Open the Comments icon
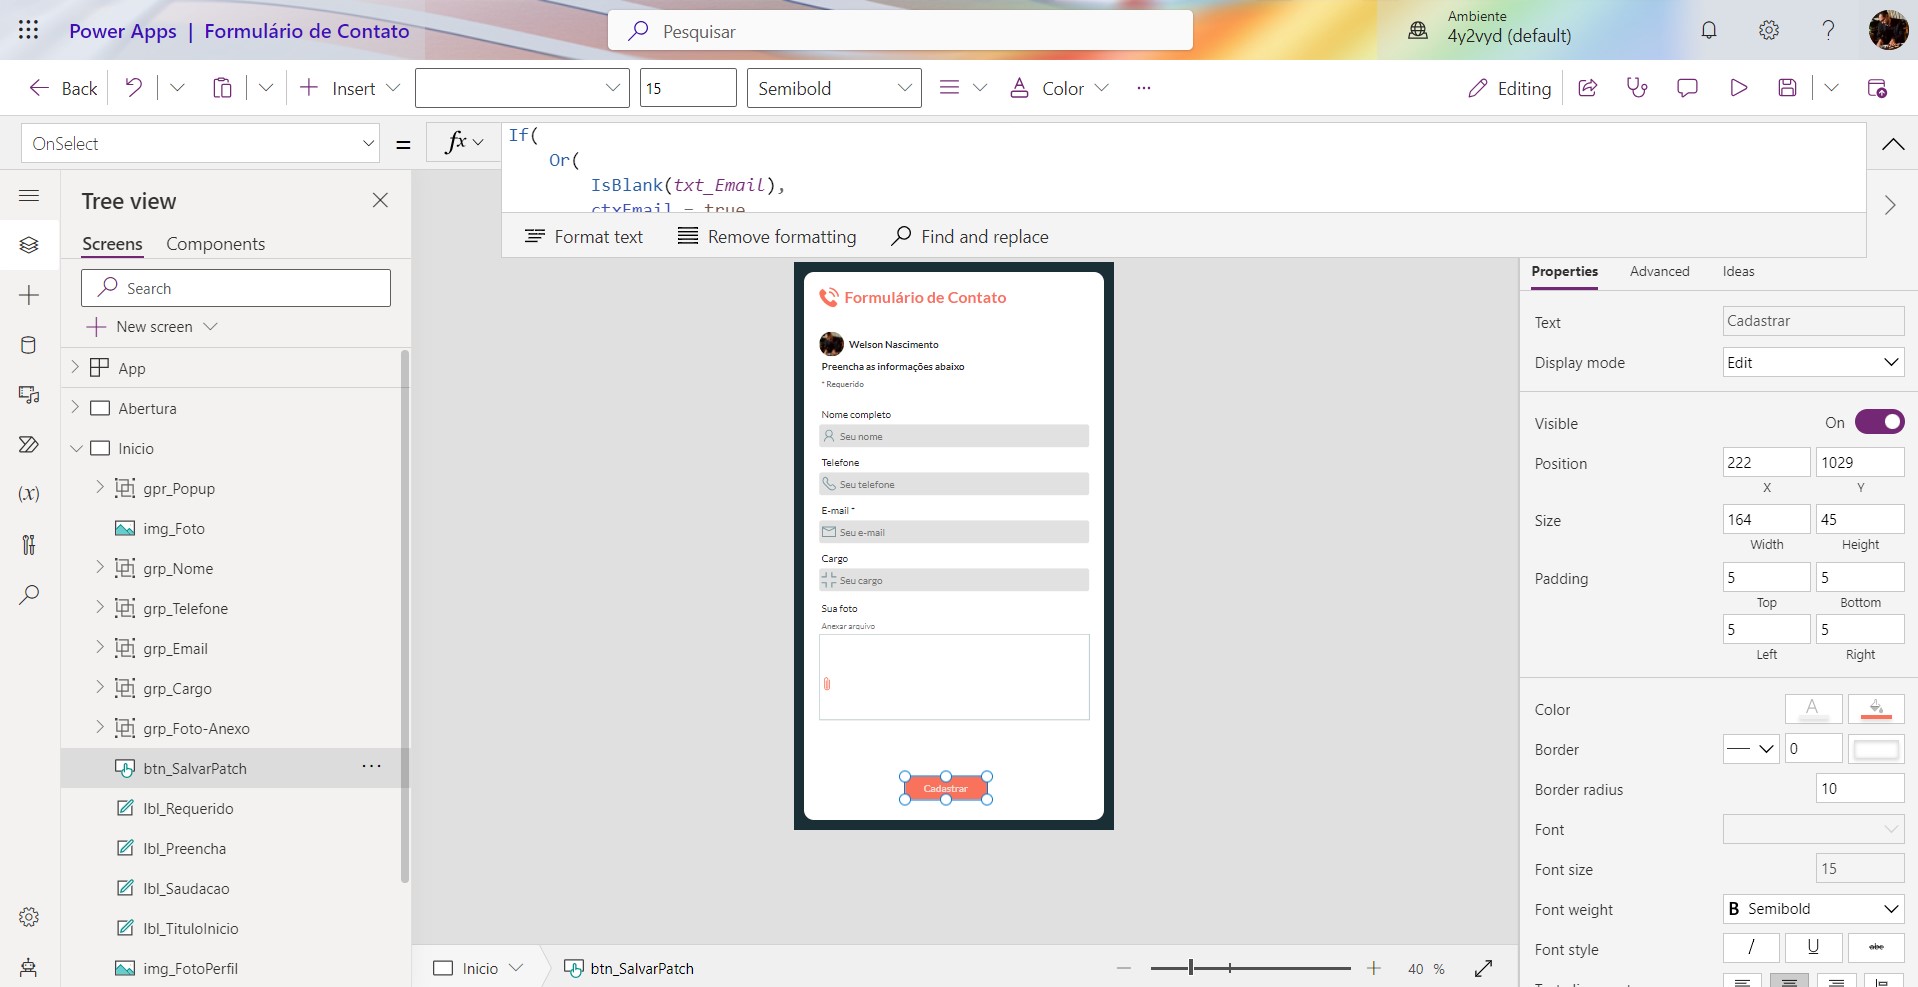This screenshot has width=1918, height=987. [x=1687, y=88]
